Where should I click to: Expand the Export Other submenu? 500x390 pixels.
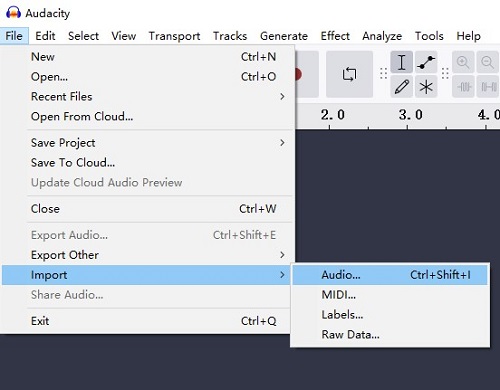coord(148,255)
